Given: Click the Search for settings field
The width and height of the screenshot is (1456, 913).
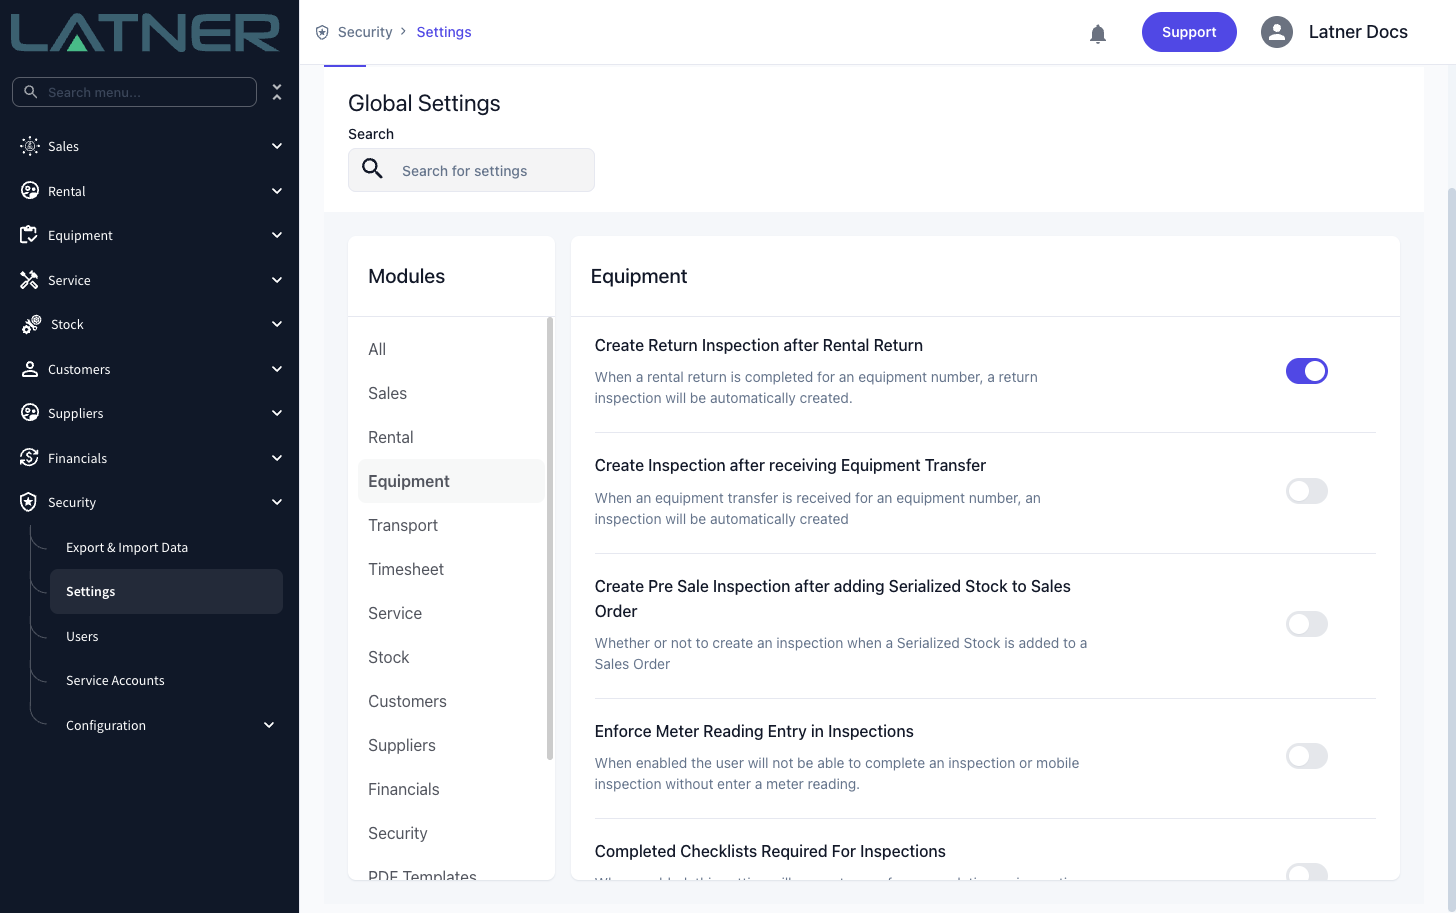Looking at the screenshot, I should coord(471,170).
